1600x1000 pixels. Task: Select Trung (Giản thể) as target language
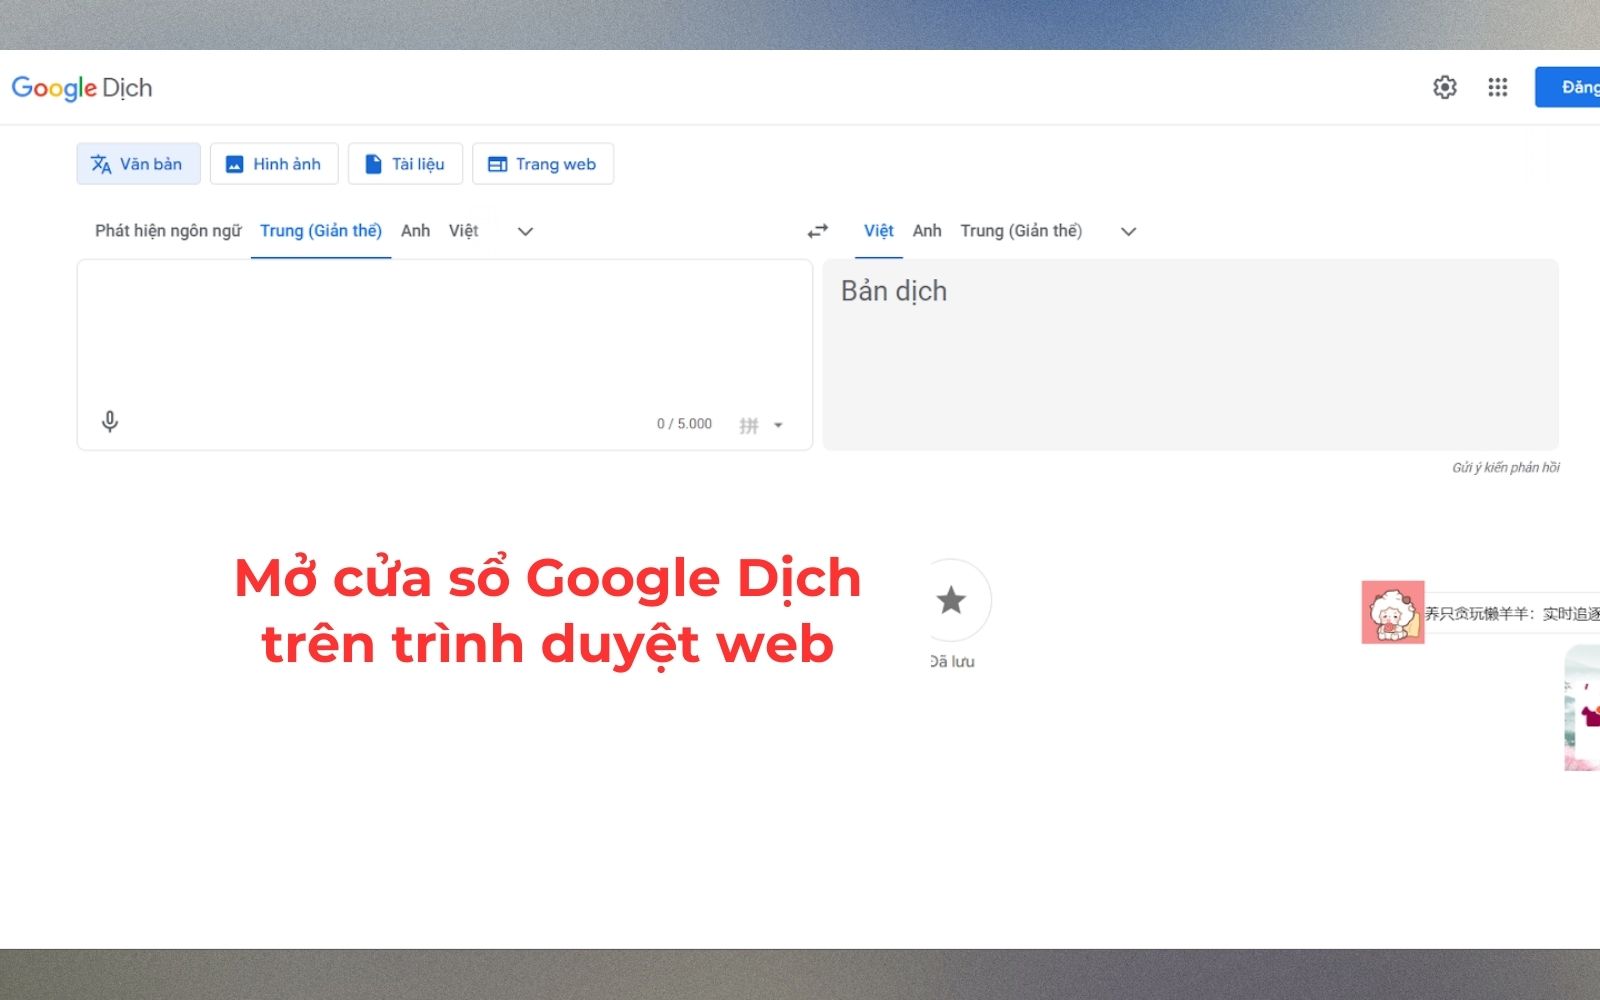point(1021,231)
